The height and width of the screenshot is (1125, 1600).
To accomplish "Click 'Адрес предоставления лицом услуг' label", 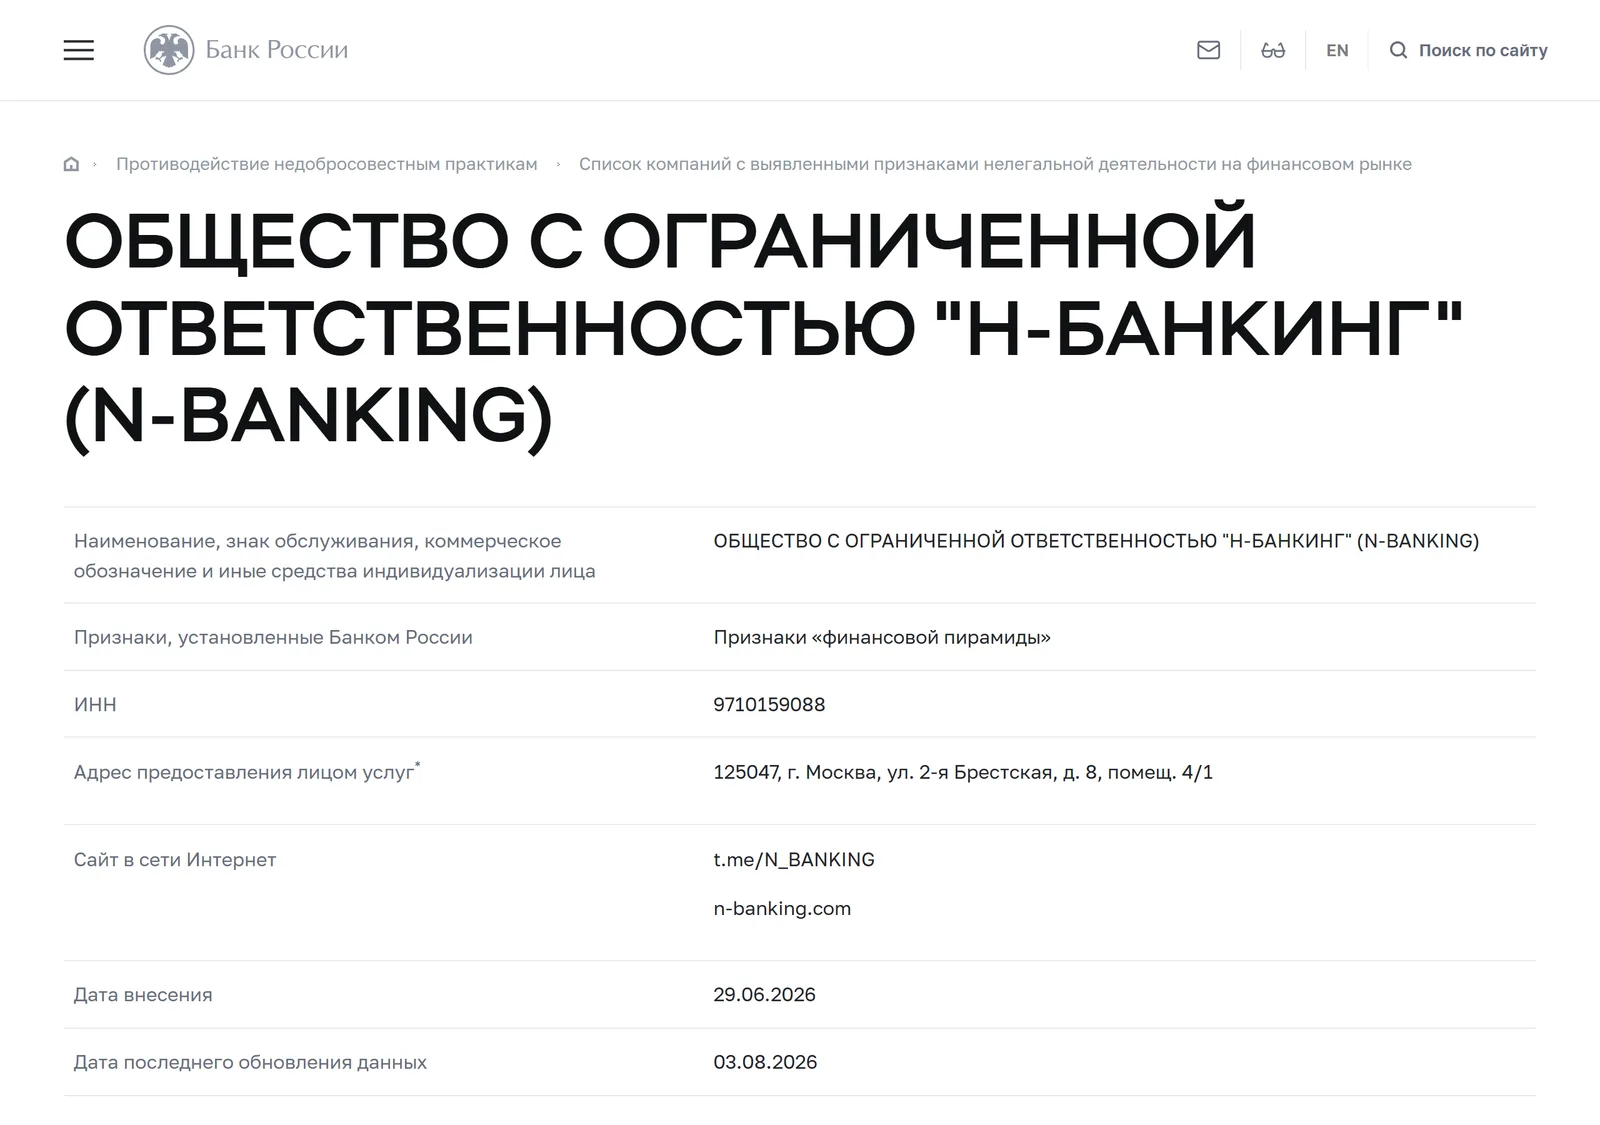I will point(247,771).
